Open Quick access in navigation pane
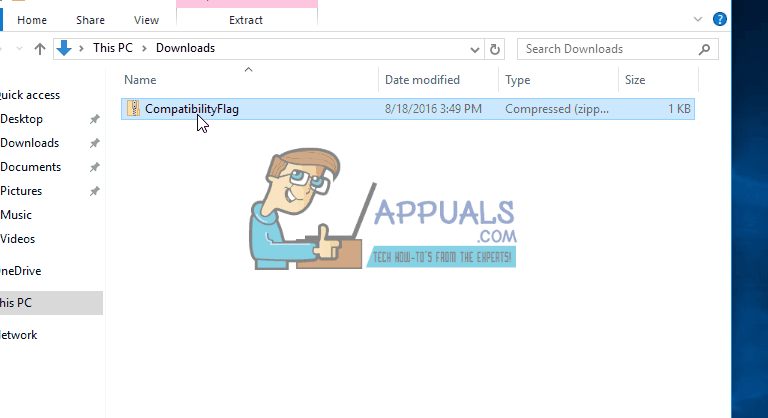 [30, 95]
